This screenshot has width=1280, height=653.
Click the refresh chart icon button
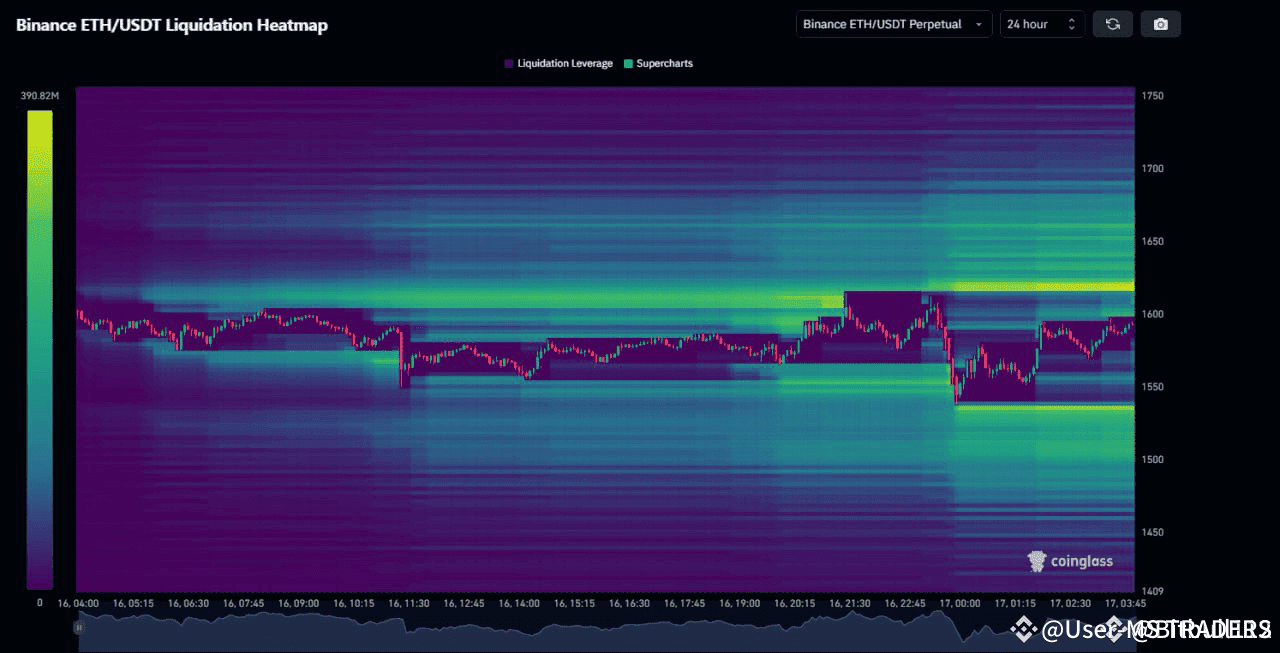(x=1113, y=24)
